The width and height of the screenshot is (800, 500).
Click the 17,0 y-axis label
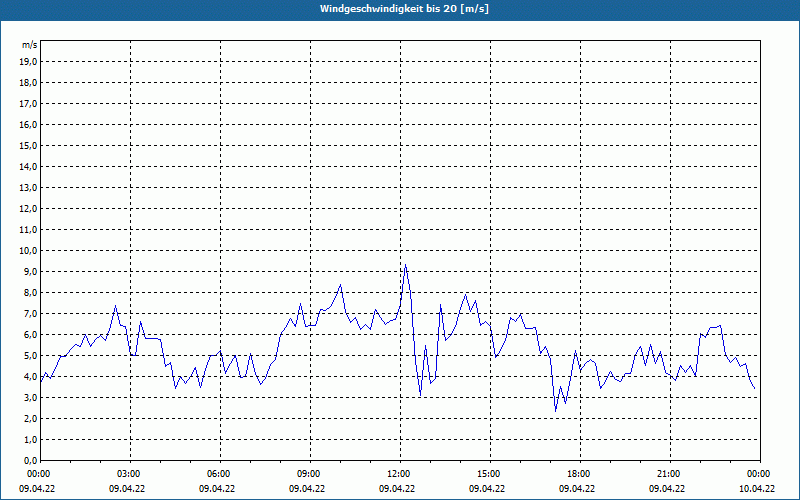pos(29,104)
